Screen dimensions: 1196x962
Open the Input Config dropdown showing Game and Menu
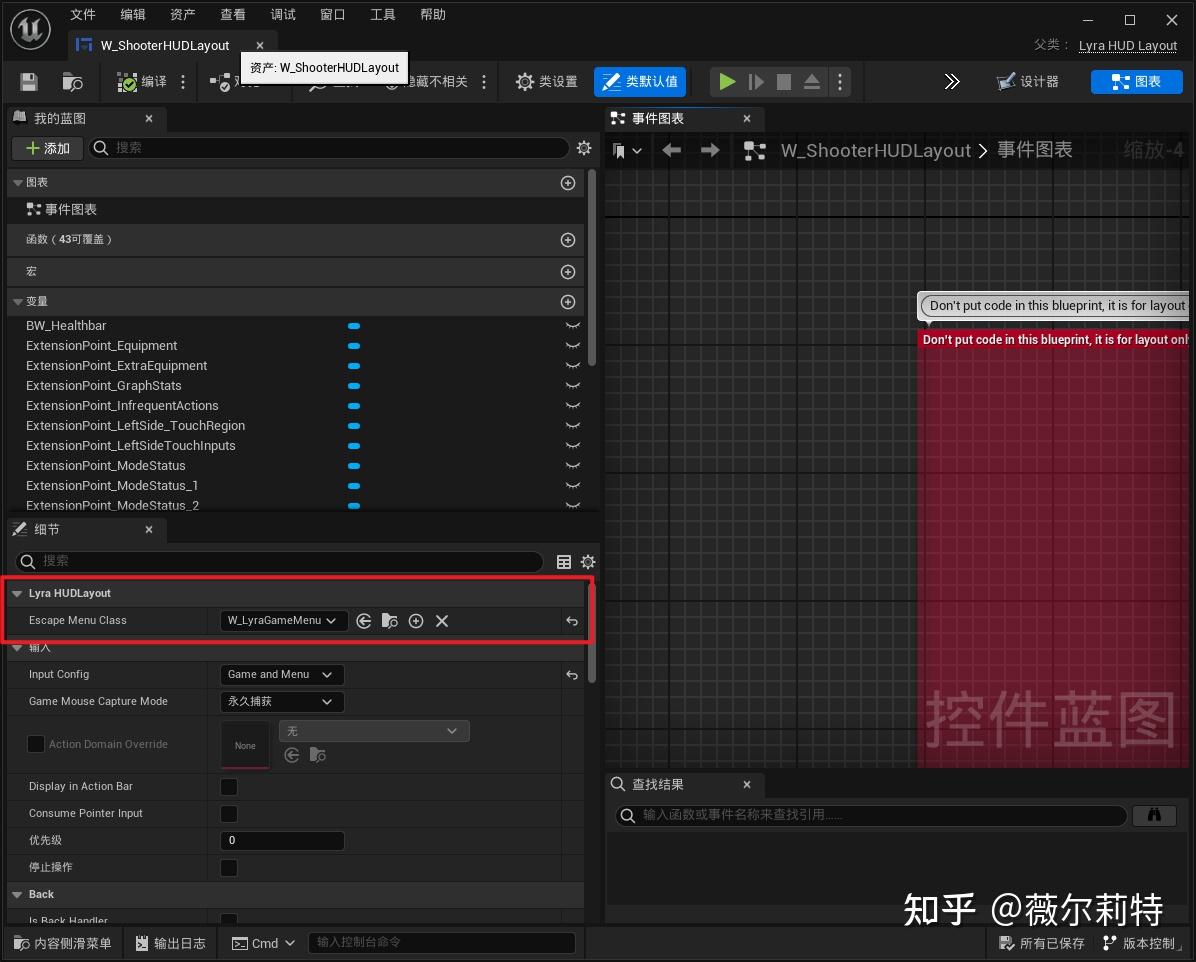pos(281,674)
